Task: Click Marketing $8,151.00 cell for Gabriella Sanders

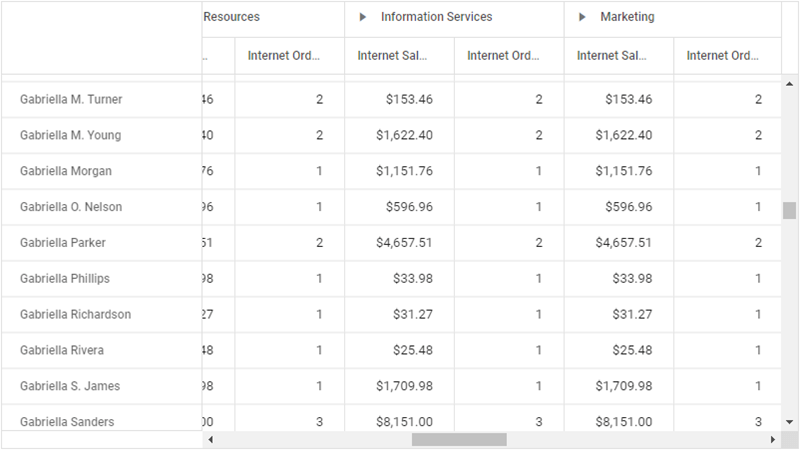Action: (x=623, y=422)
